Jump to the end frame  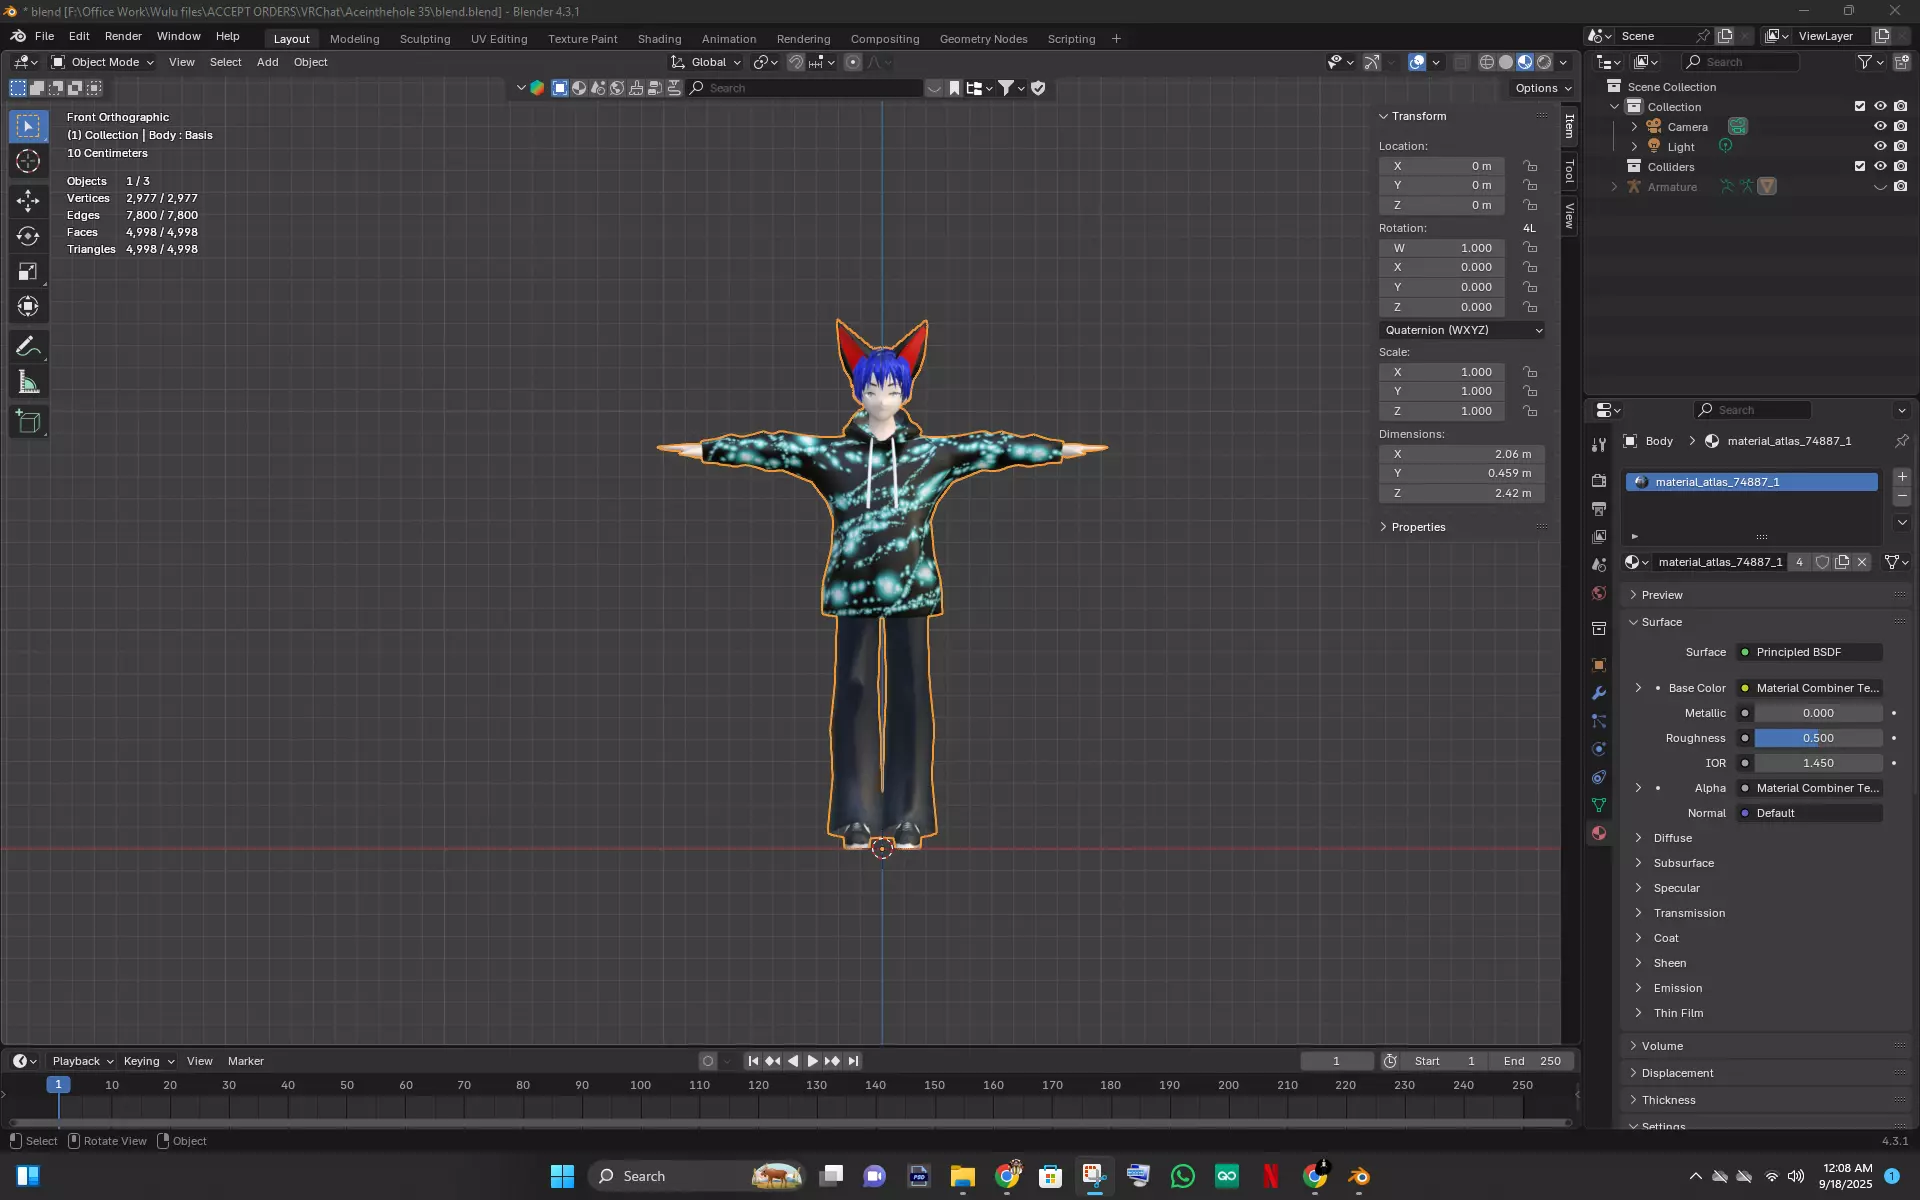click(853, 1061)
